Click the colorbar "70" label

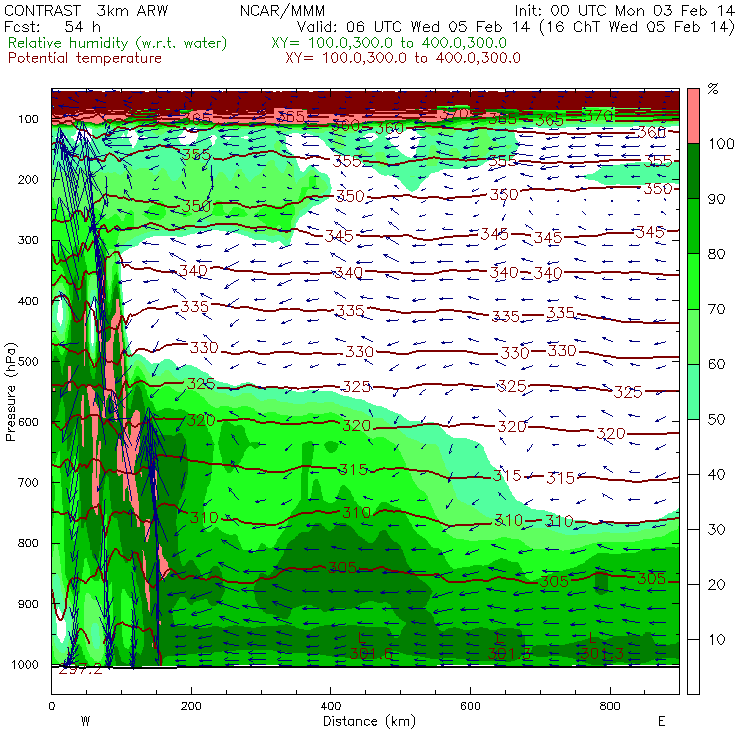click(x=717, y=309)
